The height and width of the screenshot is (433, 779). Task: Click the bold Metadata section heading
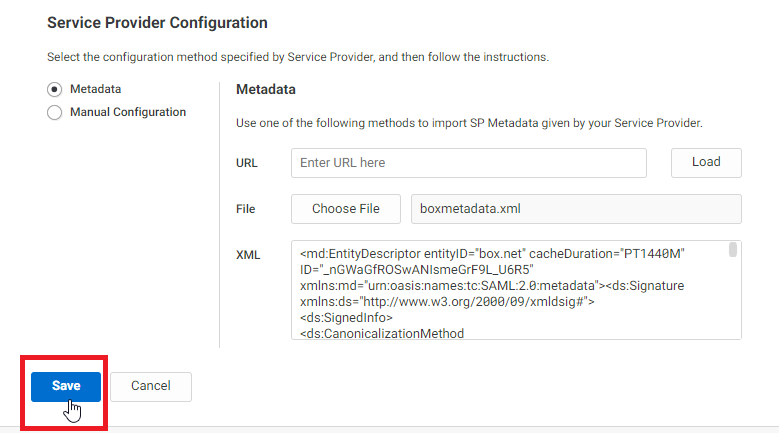pos(266,89)
